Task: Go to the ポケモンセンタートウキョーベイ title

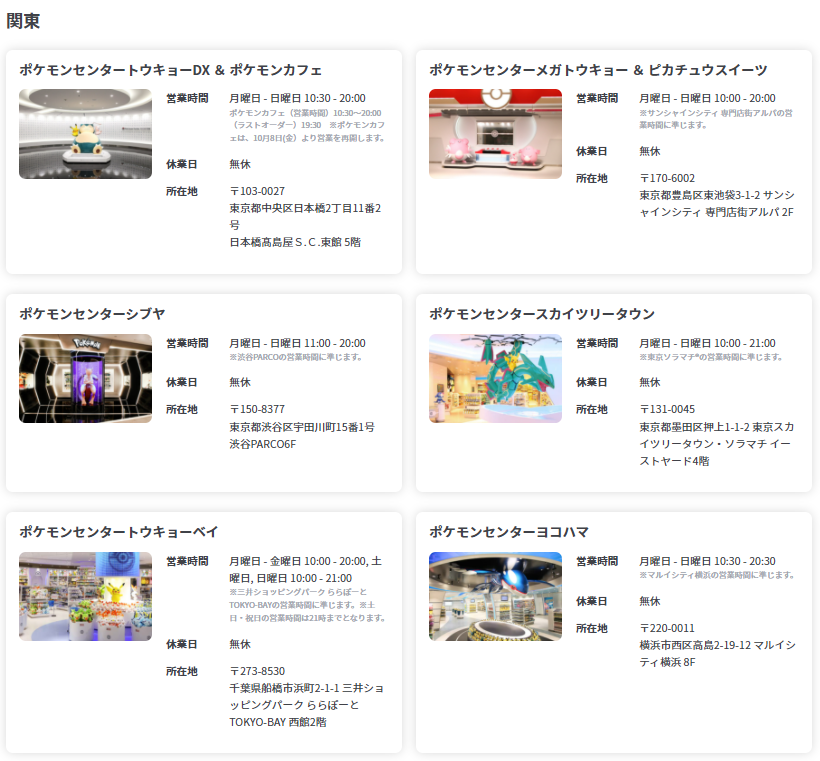Action: coord(119,532)
